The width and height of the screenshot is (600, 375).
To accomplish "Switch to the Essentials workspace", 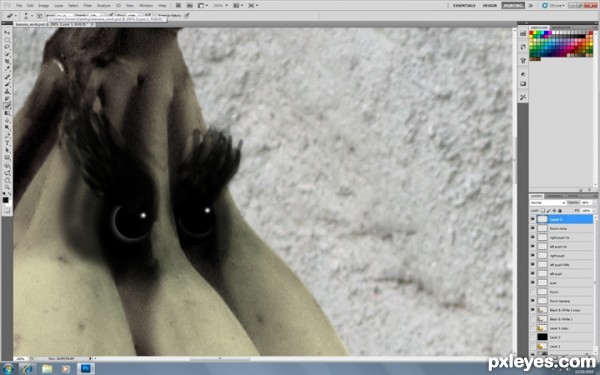I will click(464, 5).
